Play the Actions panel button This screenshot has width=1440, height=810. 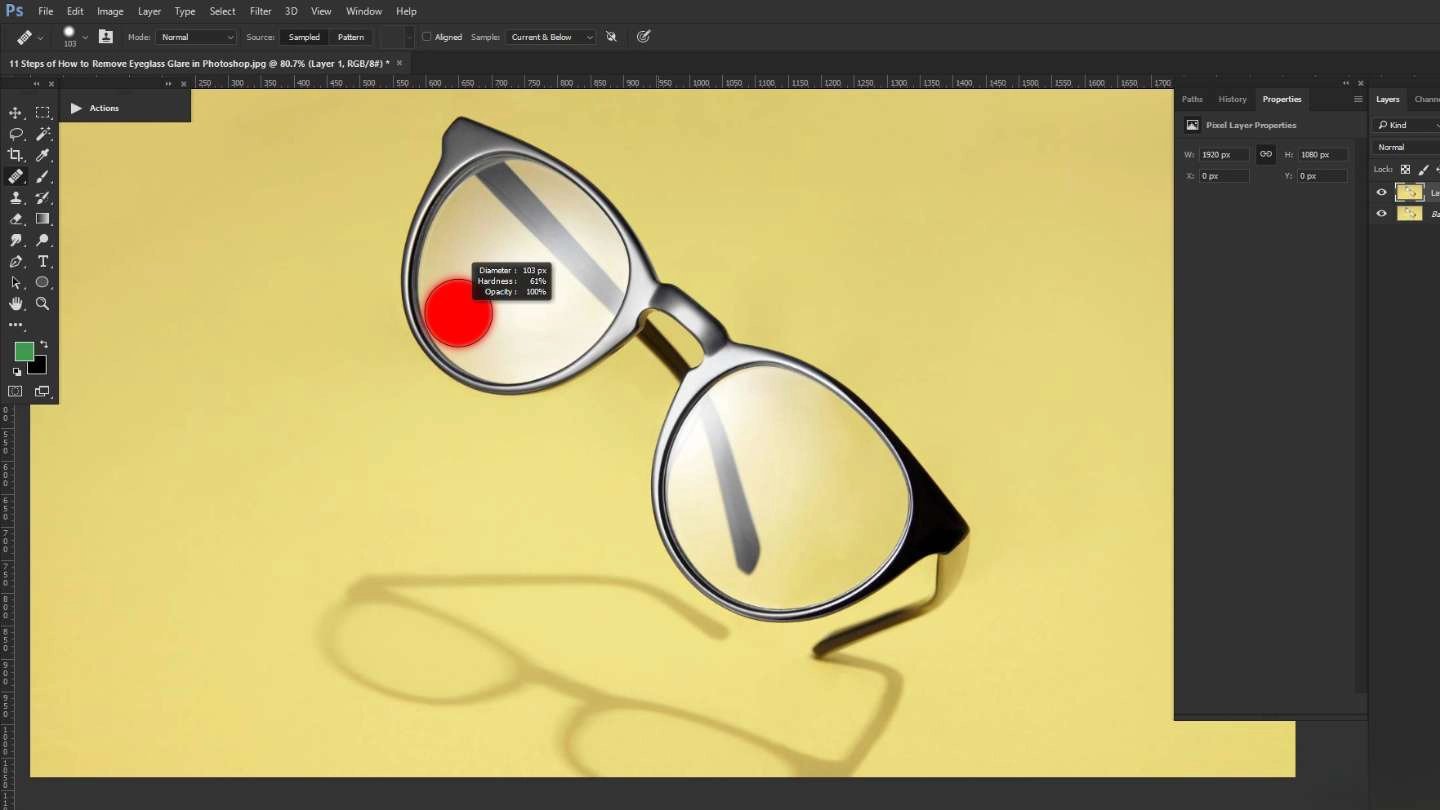tap(76, 108)
